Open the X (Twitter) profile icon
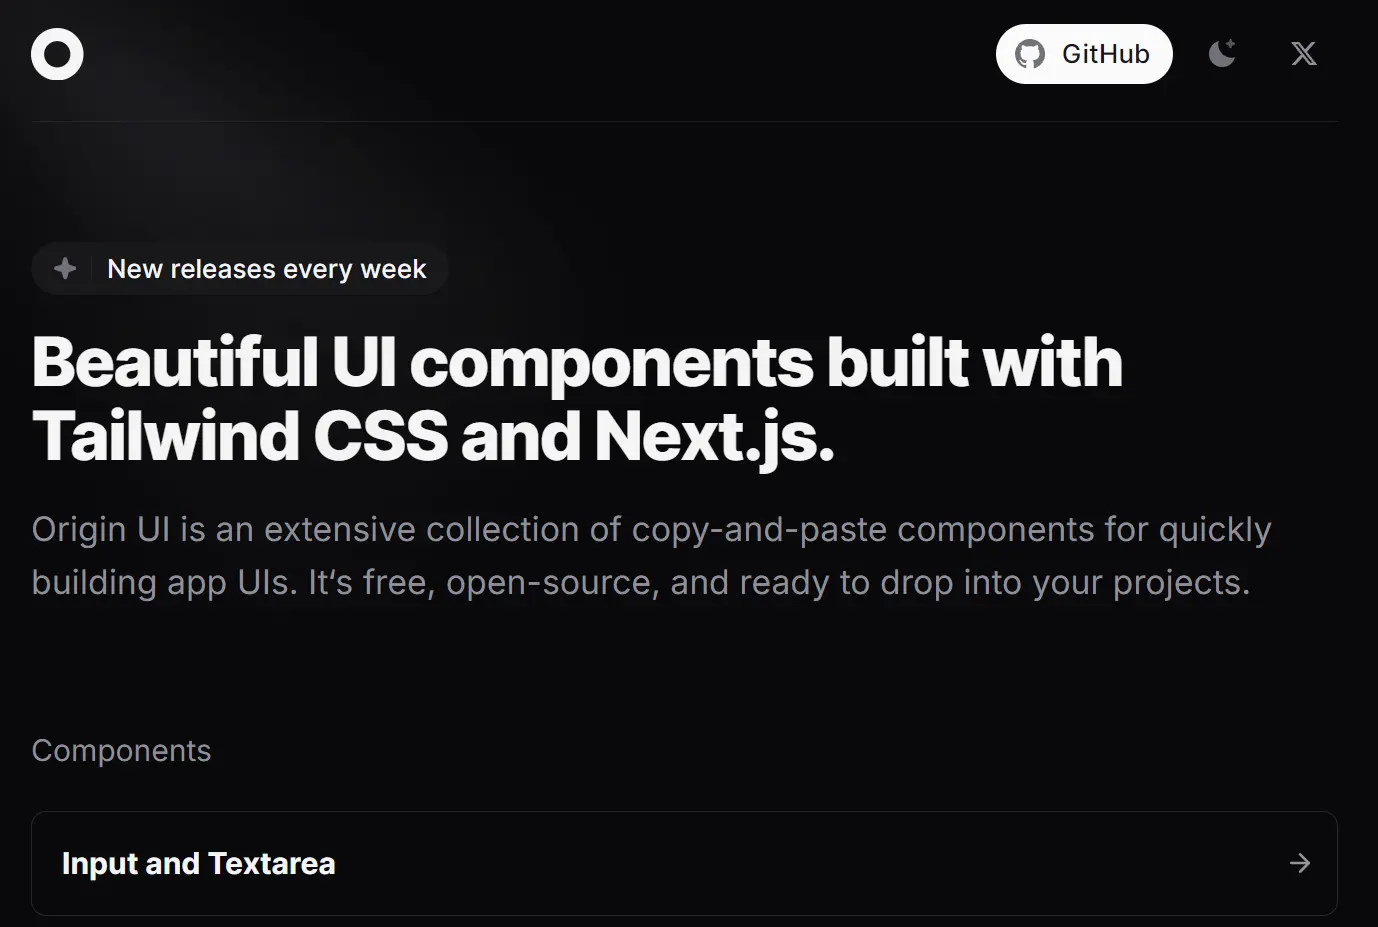Viewport: 1378px width, 927px height. pos(1304,54)
